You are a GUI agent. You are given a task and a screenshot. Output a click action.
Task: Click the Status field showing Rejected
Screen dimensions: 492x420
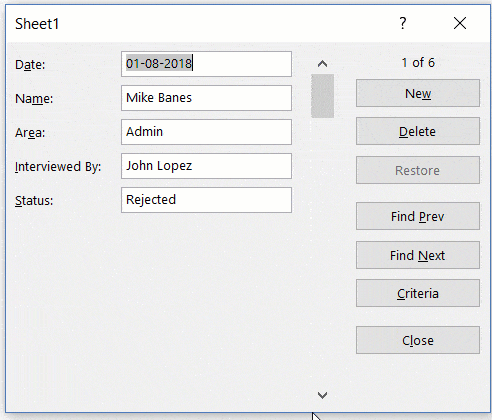point(206,200)
